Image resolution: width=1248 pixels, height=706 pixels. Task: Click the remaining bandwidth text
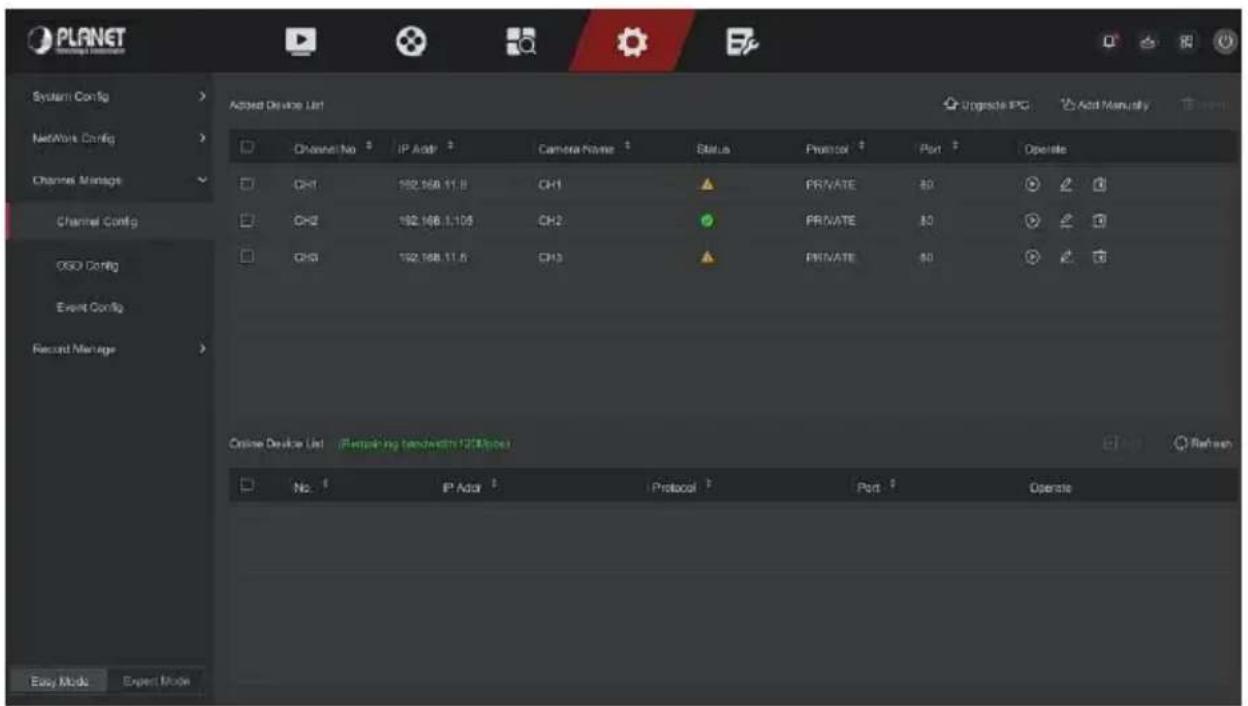click(x=427, y=443)
